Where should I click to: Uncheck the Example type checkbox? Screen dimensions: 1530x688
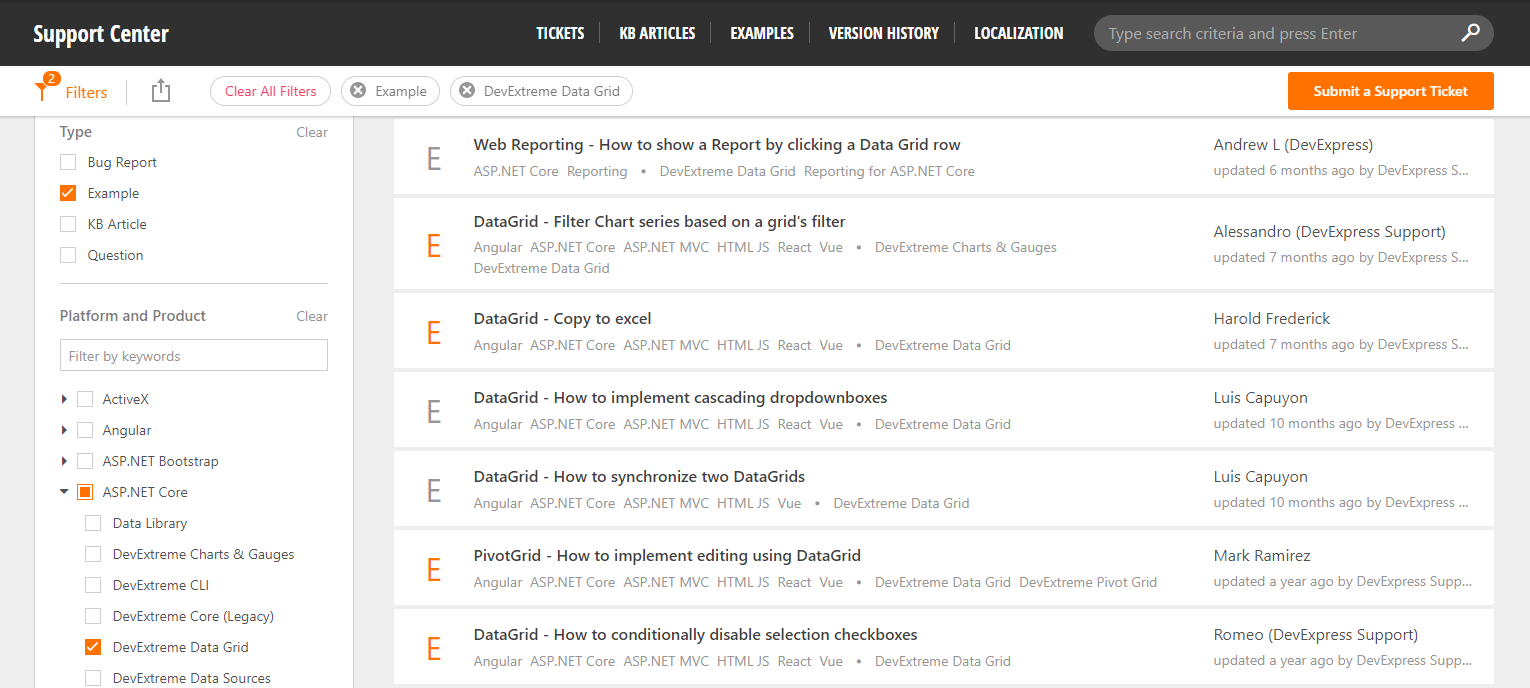coord(68,193)
